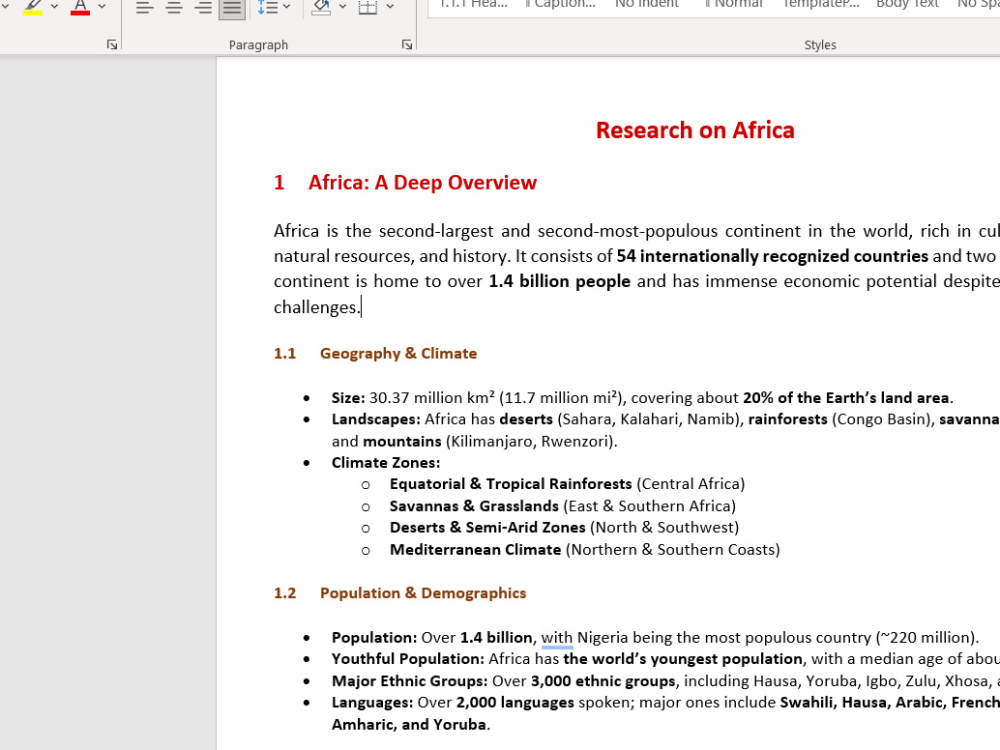Open line spacing dropdown arrow
Screen dimensions: 1000x750
(x=287, y=6)
